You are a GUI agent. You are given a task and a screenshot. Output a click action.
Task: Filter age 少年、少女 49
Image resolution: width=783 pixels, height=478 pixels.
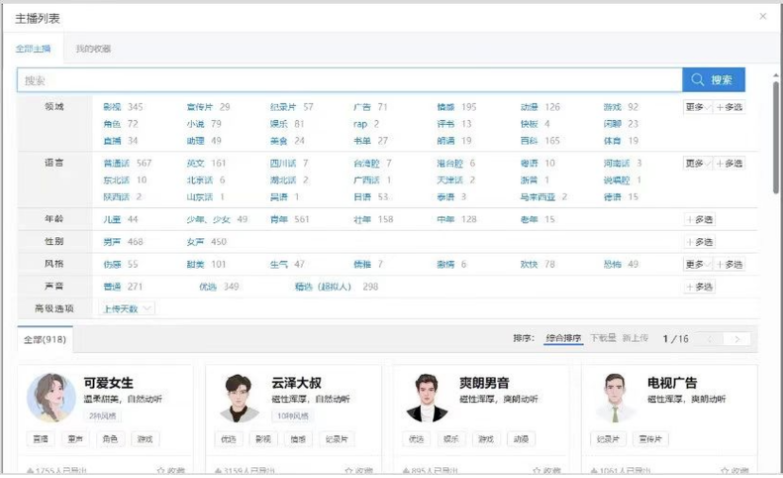tap(217, 219)
